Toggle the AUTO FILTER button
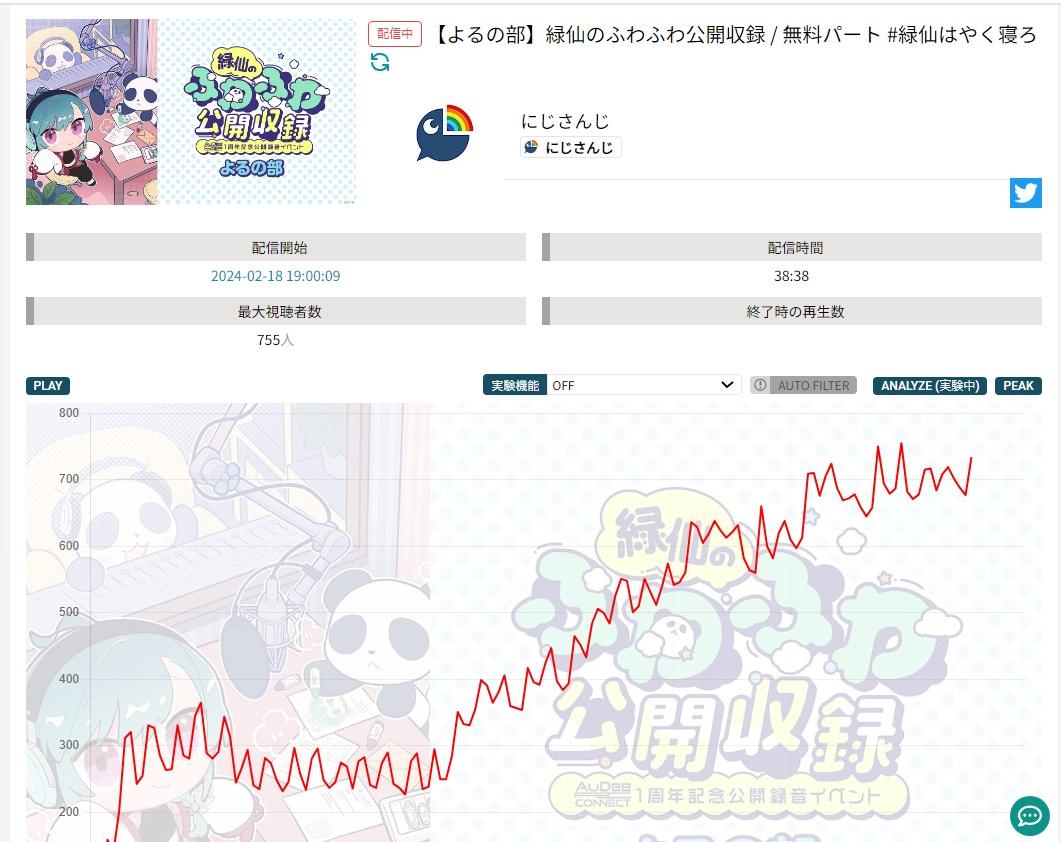Screen dimensions: 1061x842 (x=803, y=385)
